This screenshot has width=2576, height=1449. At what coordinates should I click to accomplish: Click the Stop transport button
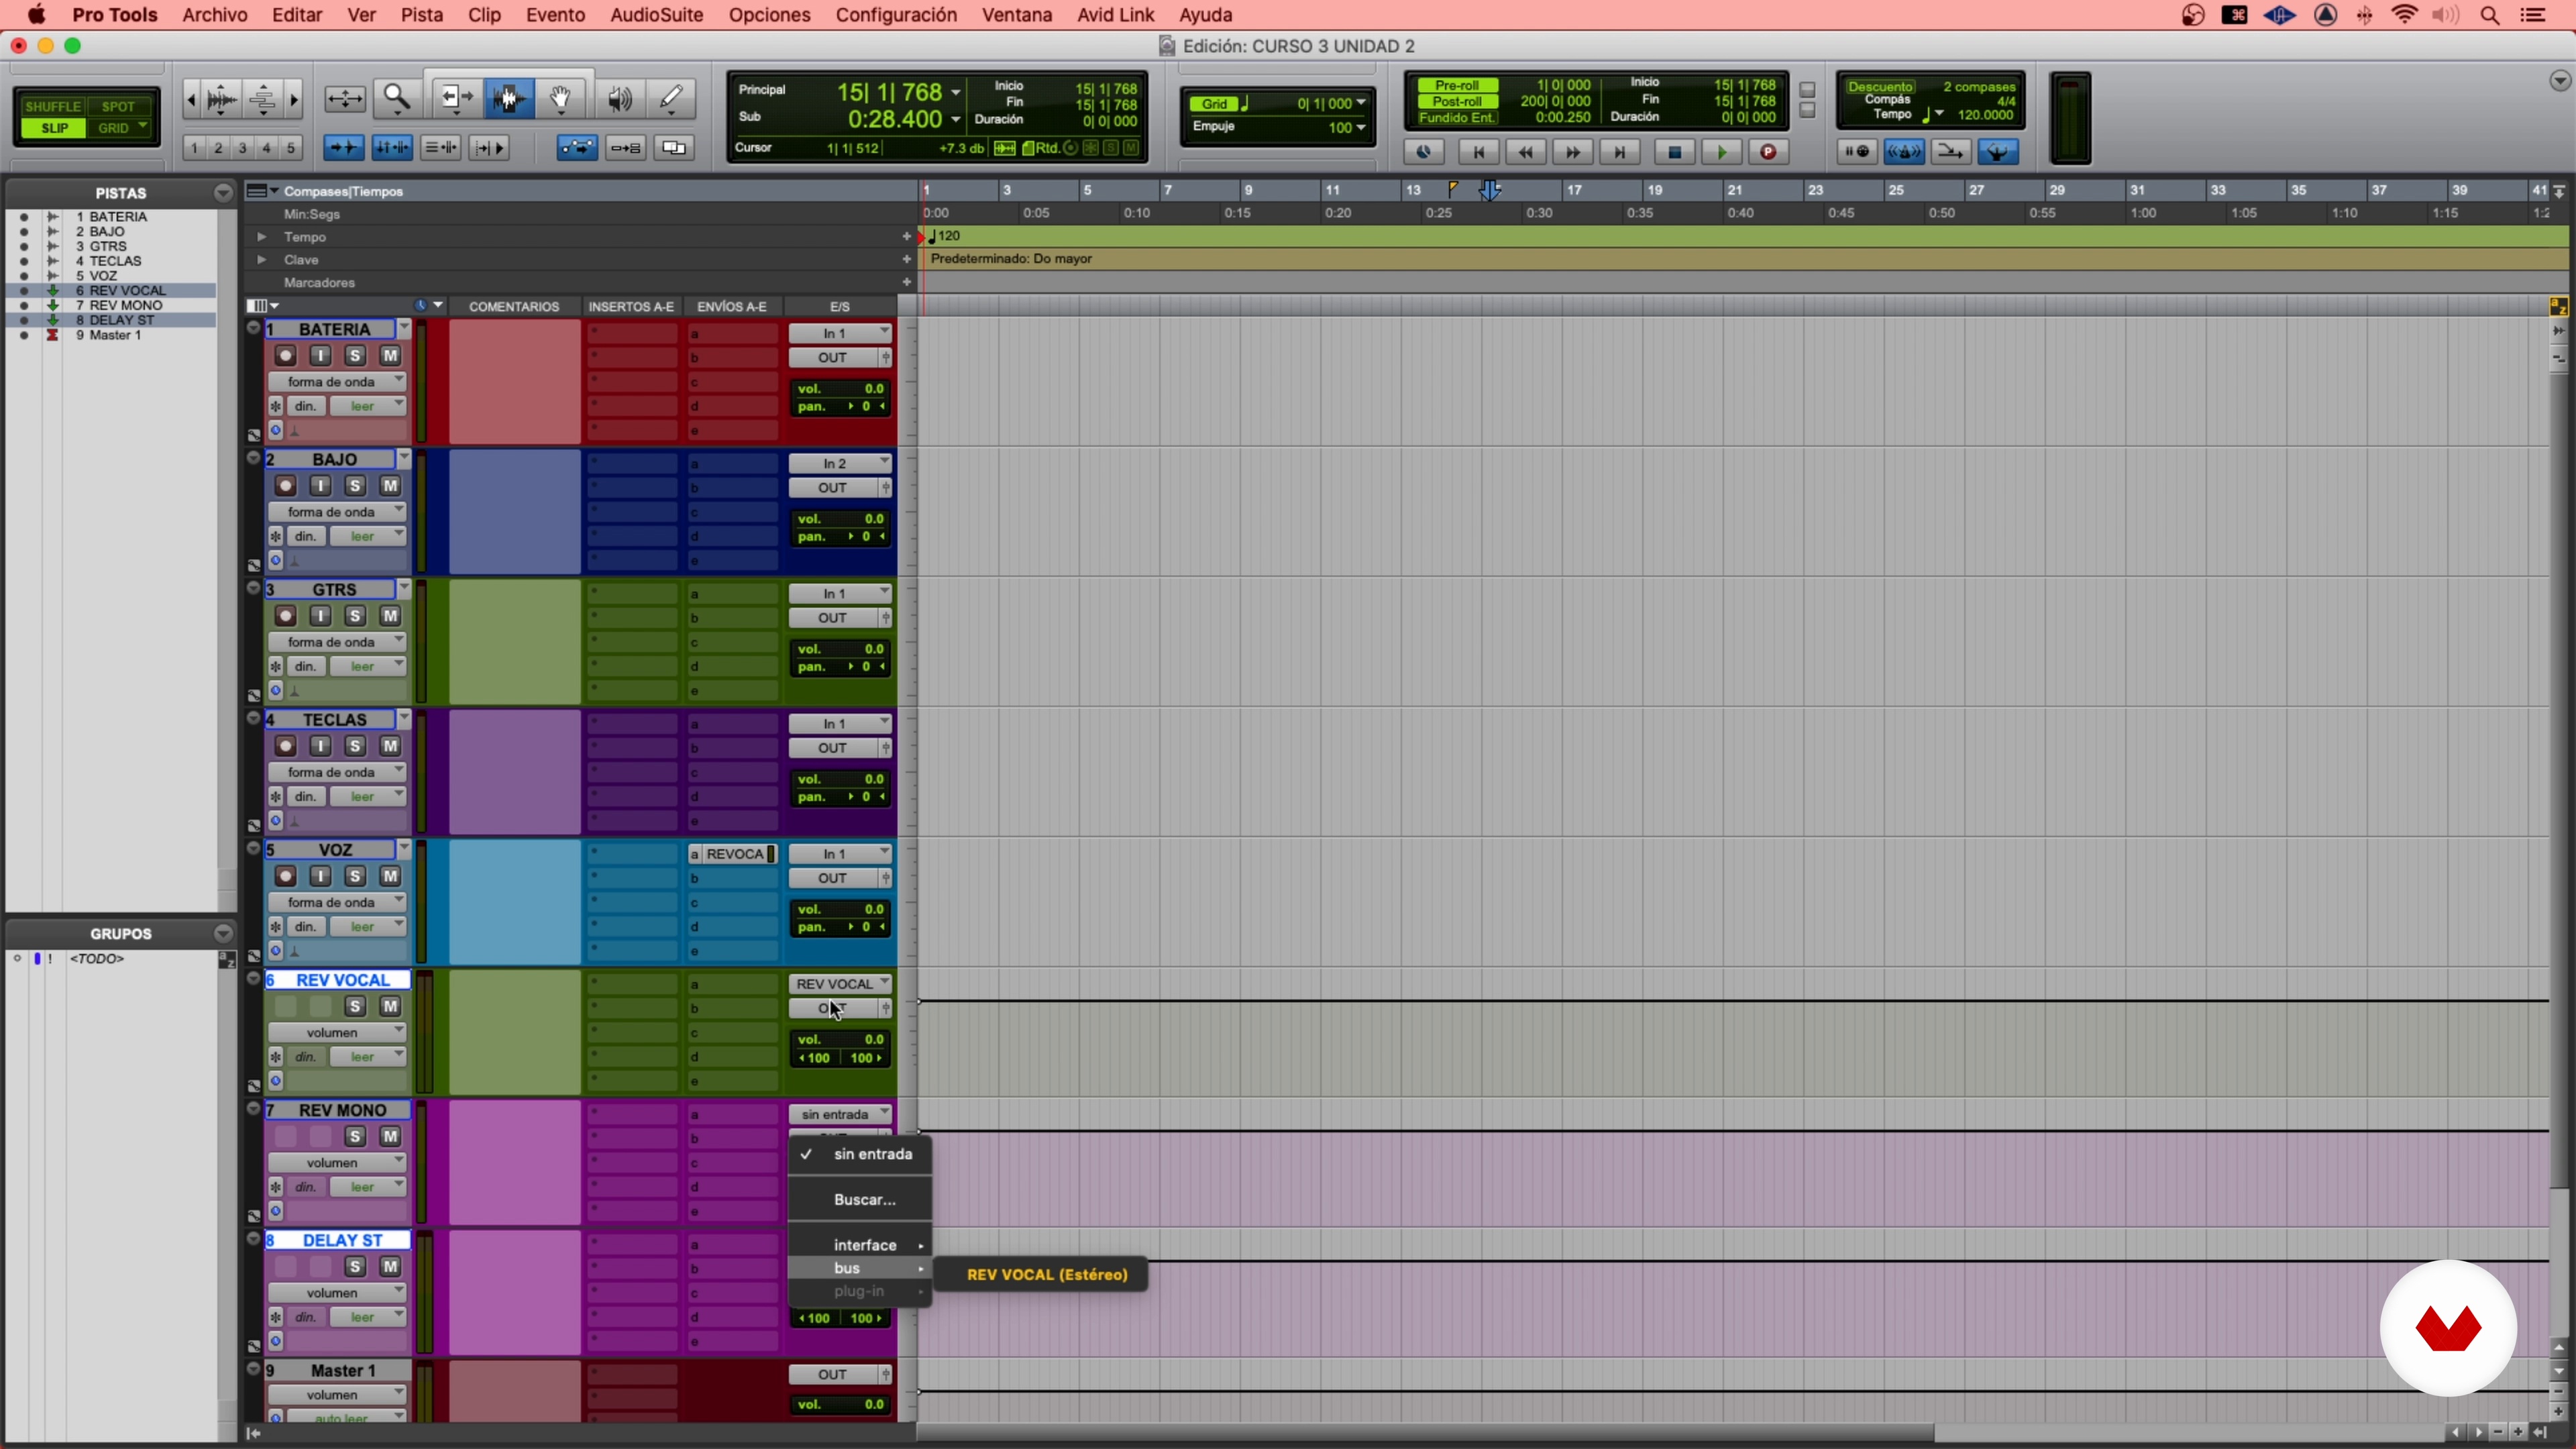(x=1674, y=152)
